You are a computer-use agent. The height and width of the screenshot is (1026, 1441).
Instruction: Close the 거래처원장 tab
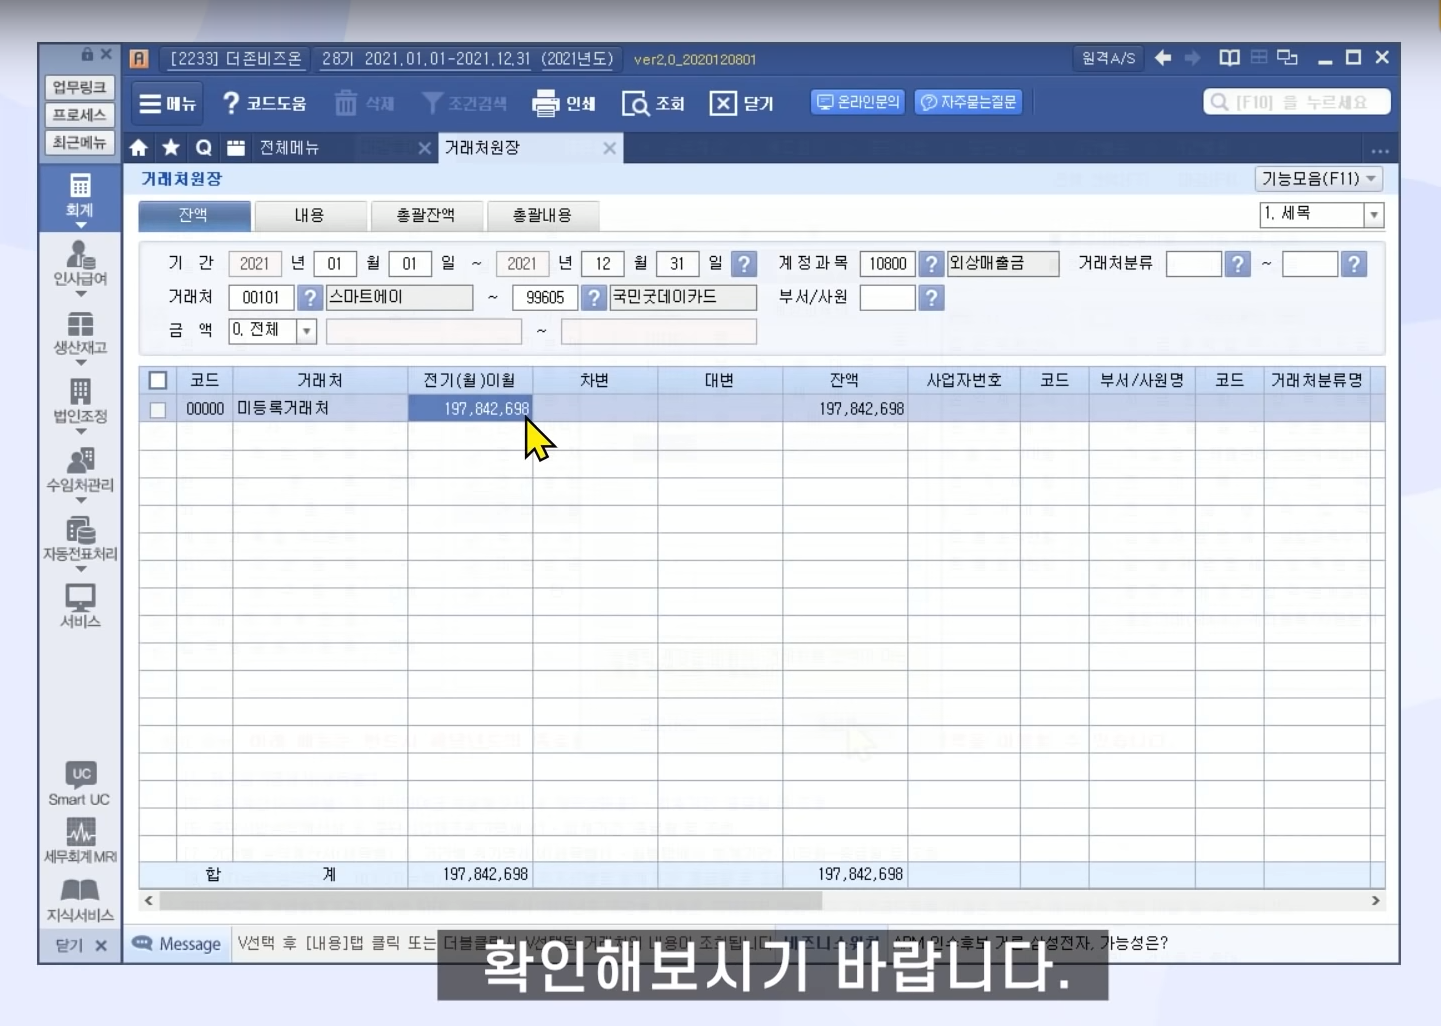(609, 148)
